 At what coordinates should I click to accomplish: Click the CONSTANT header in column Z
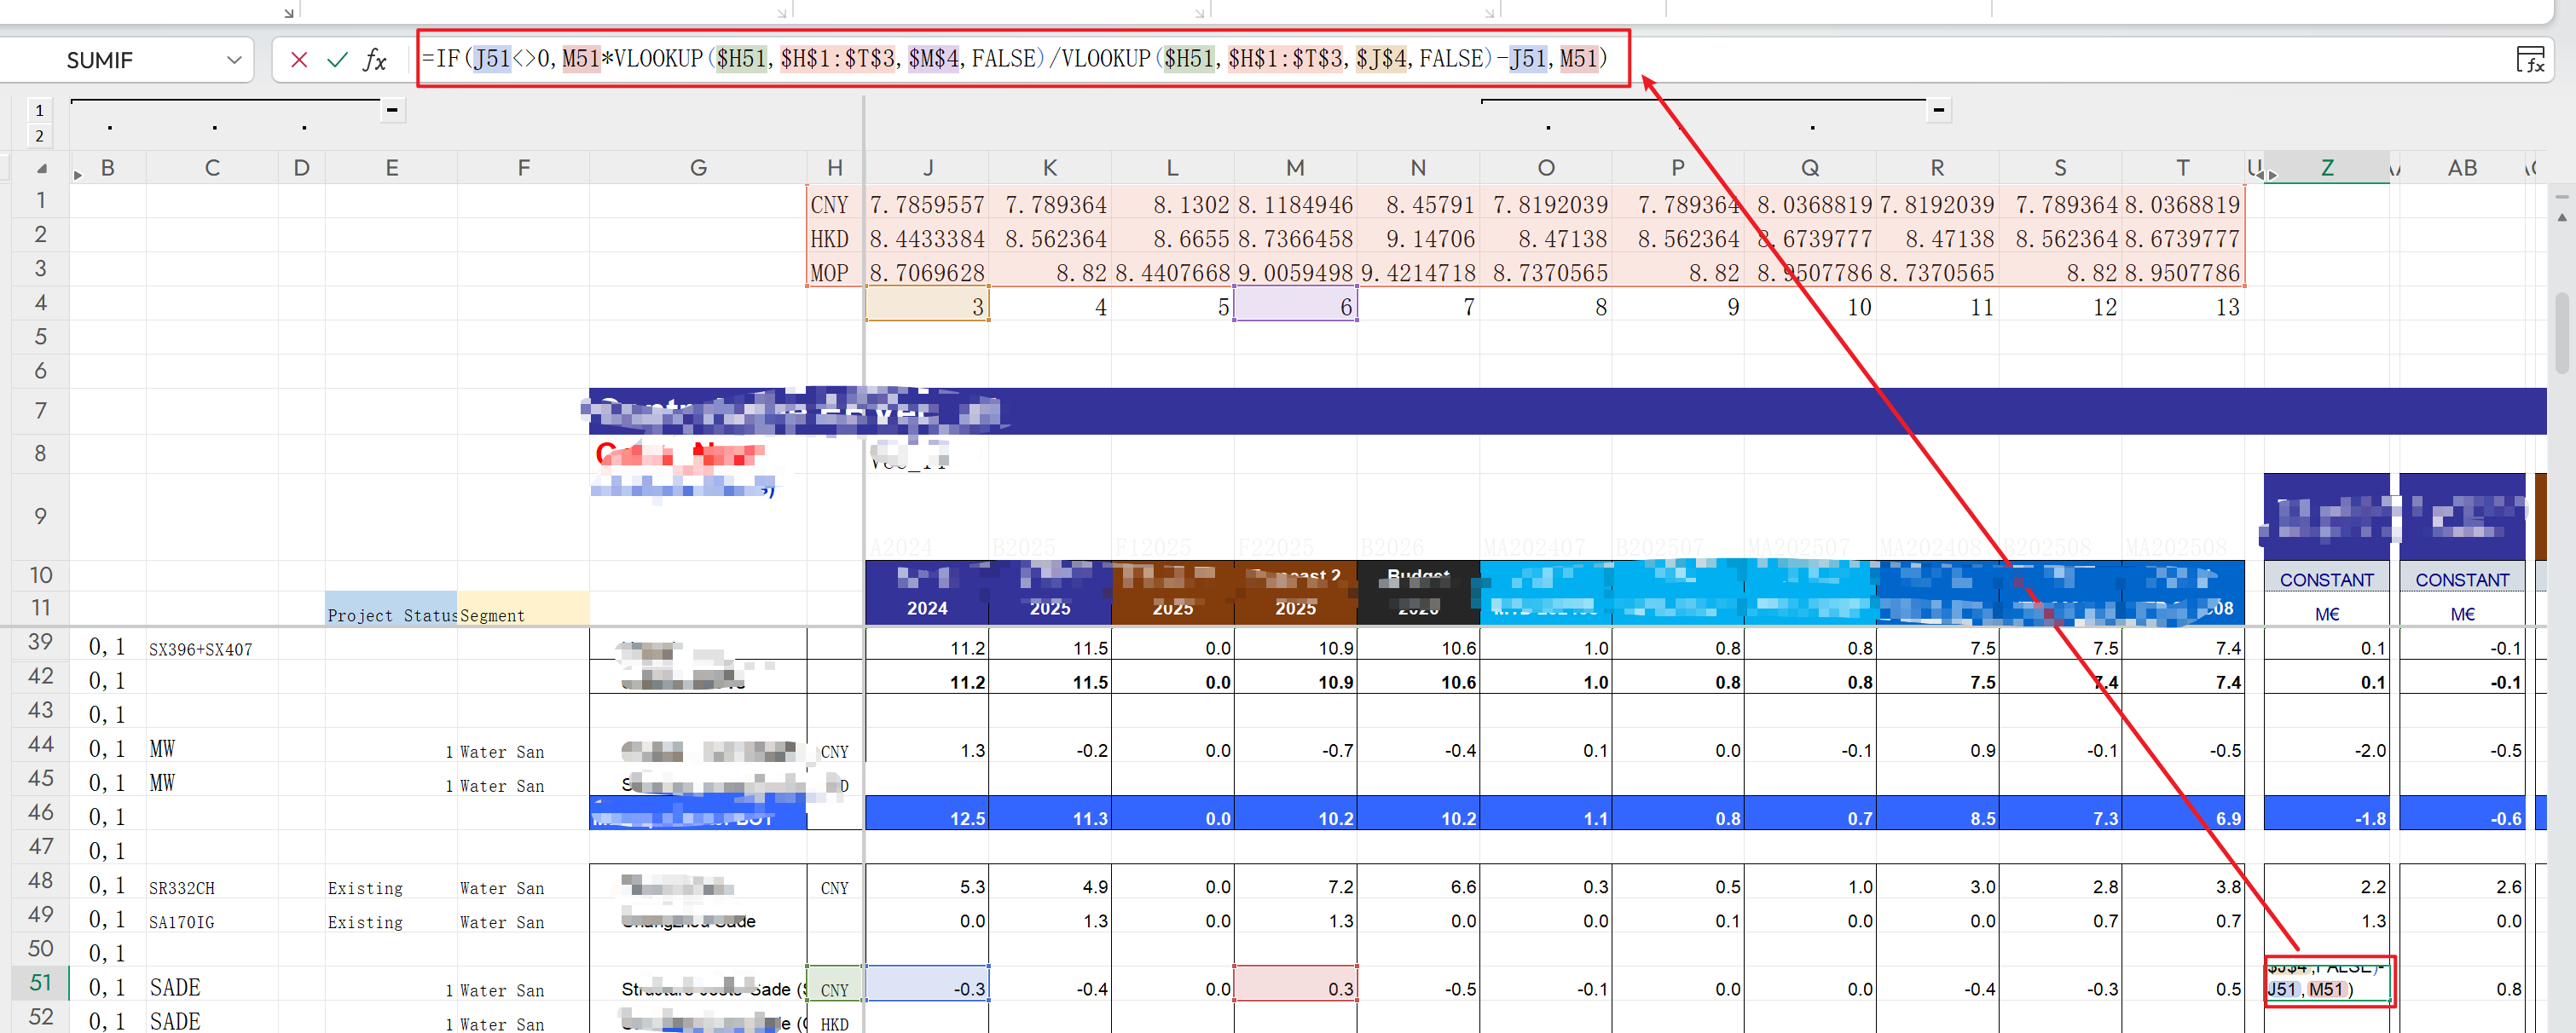point(2326,580)
